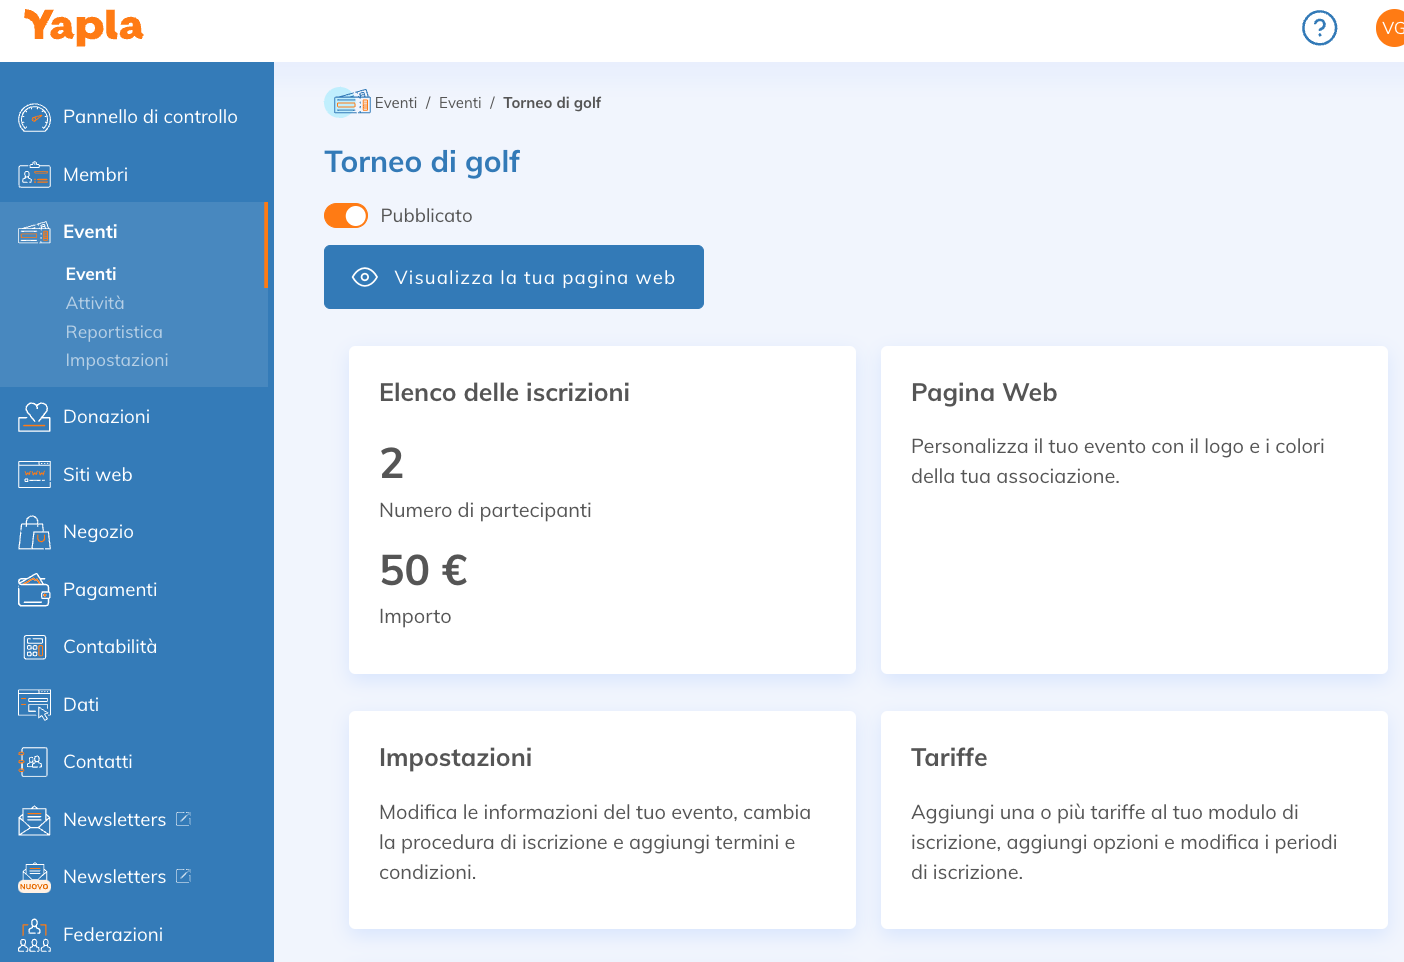1404x962 pixels.
Task: Click the Siti web browser icon
Action: click(x=34, y=475)
